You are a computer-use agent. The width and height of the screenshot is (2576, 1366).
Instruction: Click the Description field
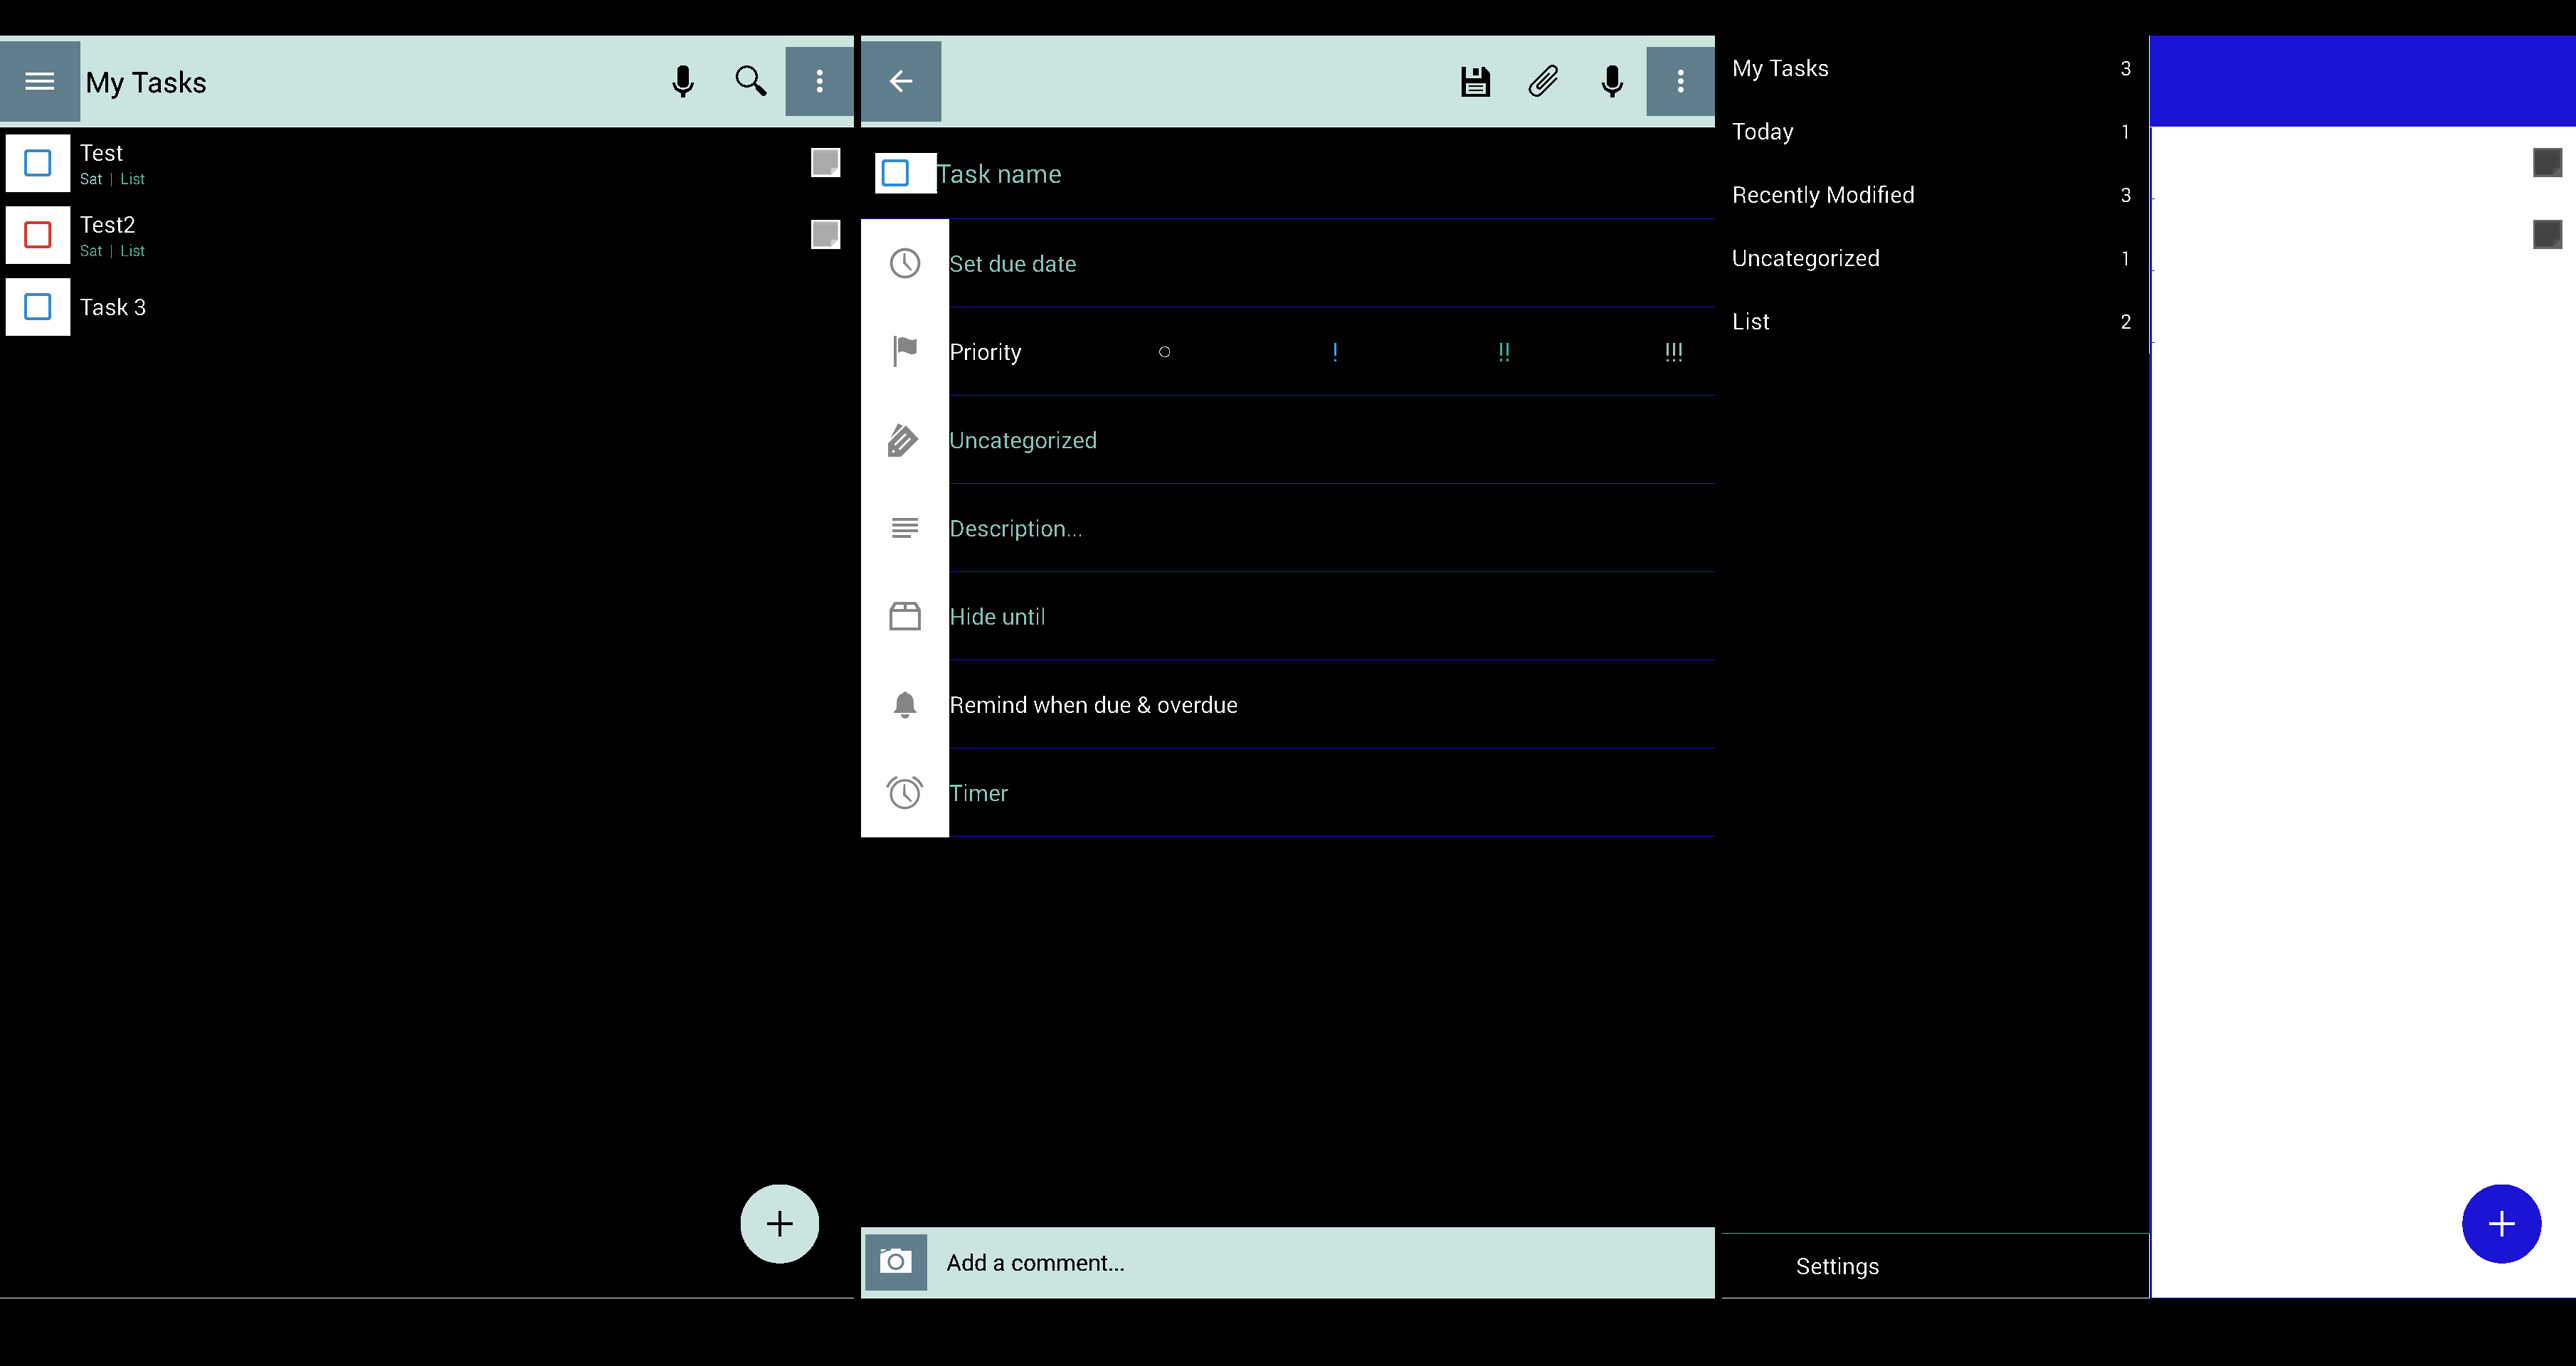tap(1331, 528)
